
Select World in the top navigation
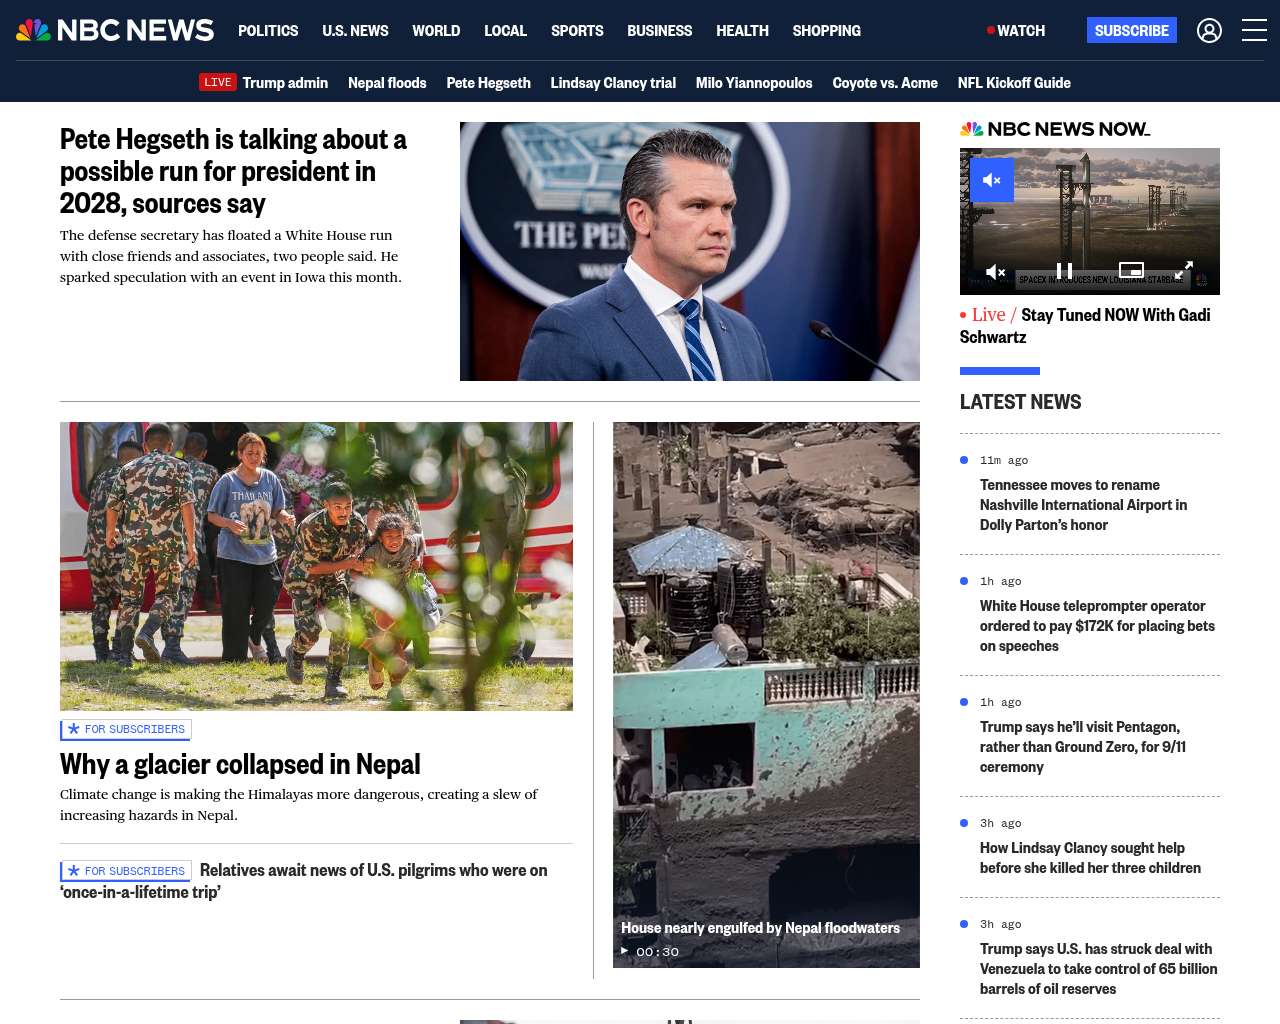coord(436,31)
